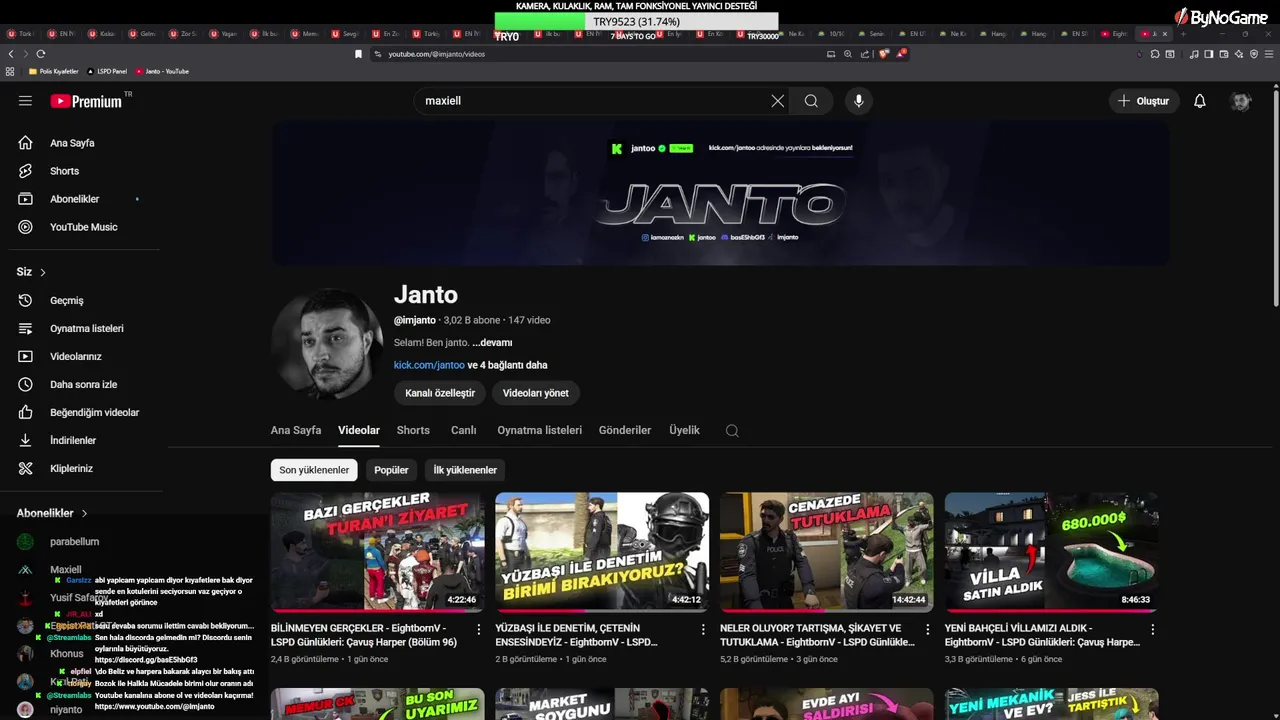This screenshot has width=1280, height=720.
Task: Open the Oynatma listeleri channel tab
Action: [x=539, y=430]
